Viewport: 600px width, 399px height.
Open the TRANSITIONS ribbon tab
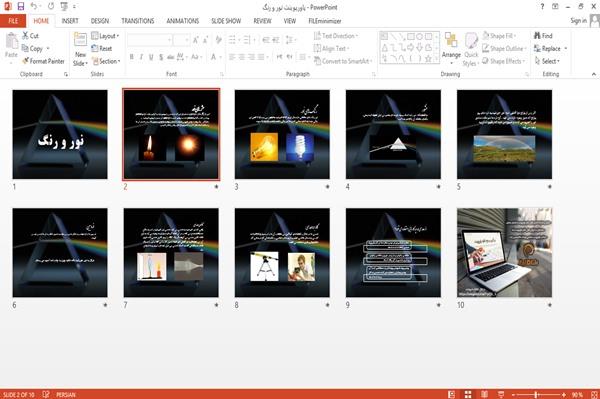[138, 21]
